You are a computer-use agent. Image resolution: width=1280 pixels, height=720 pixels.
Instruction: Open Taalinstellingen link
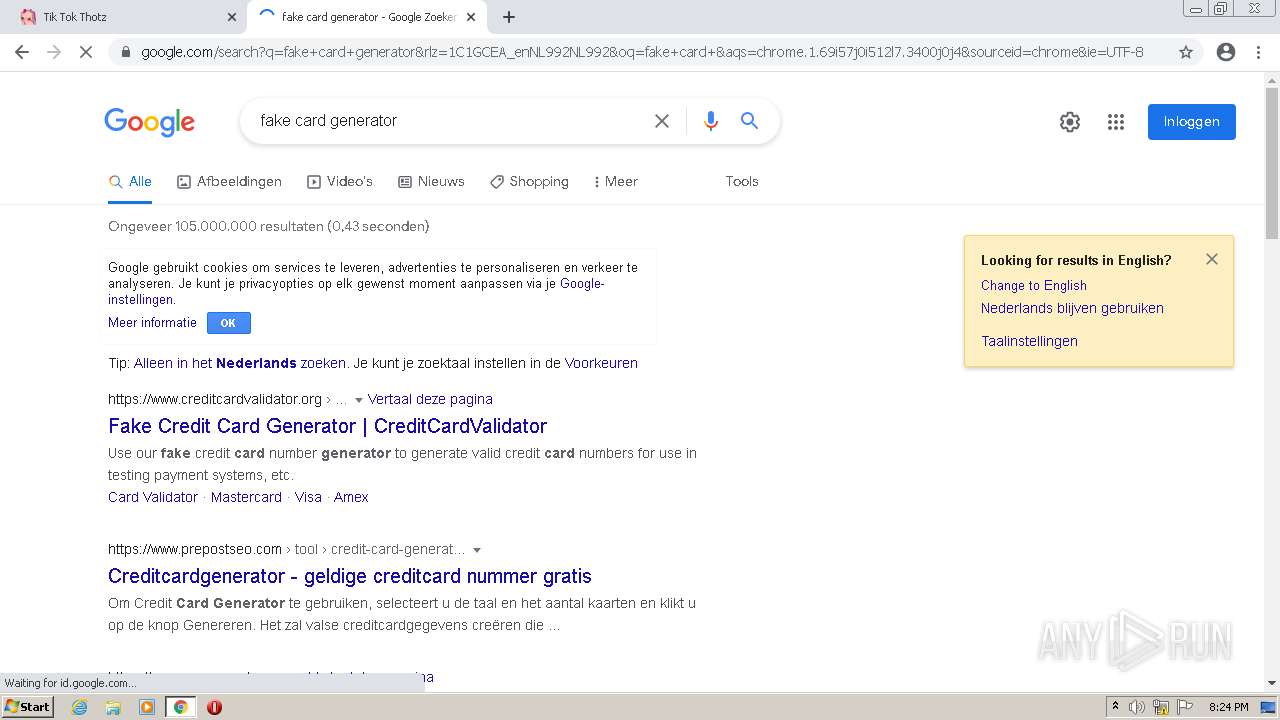coord(1029,341)
